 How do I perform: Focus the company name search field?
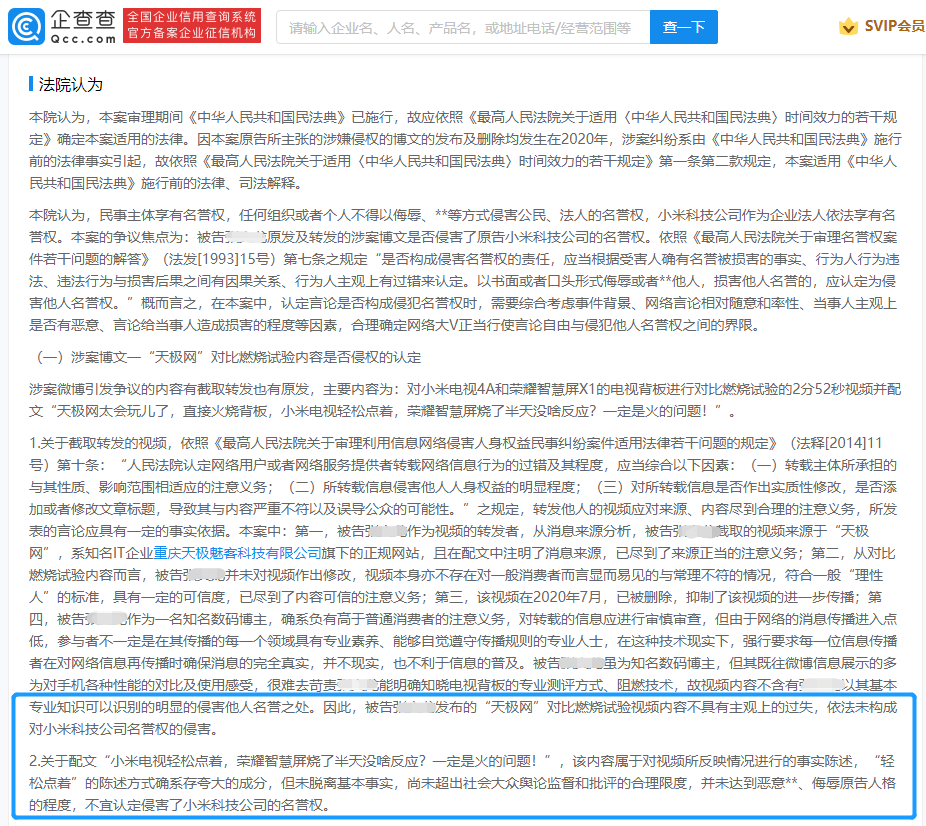pyautogui.click(x=463, y=27)
